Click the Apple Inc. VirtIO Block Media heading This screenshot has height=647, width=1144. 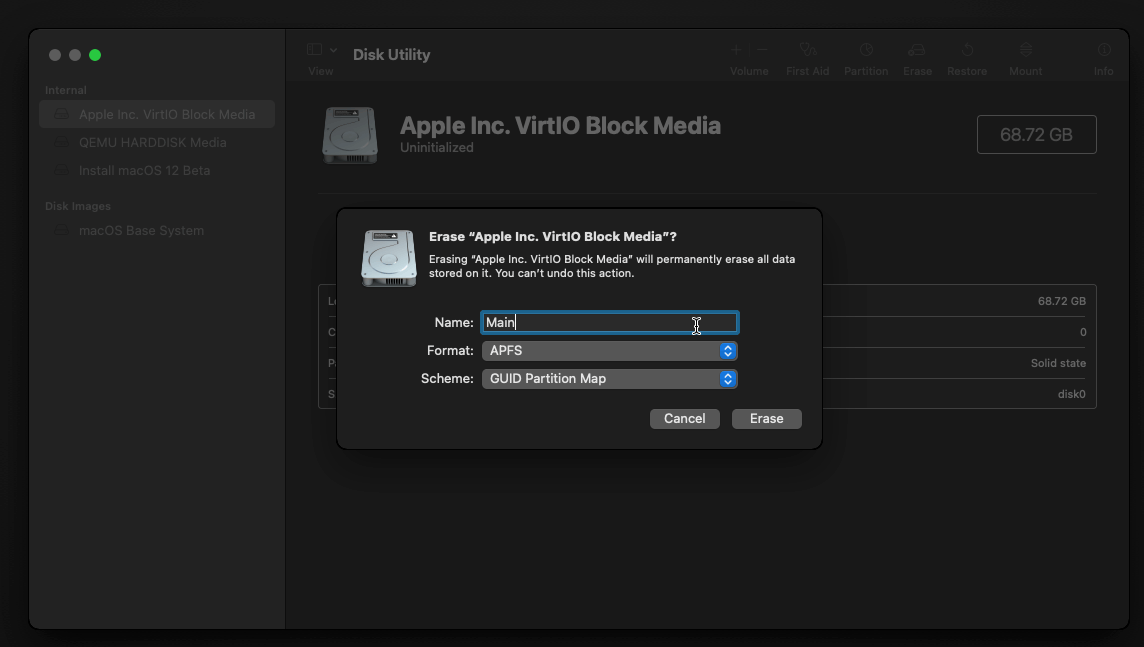pos(560,125)
